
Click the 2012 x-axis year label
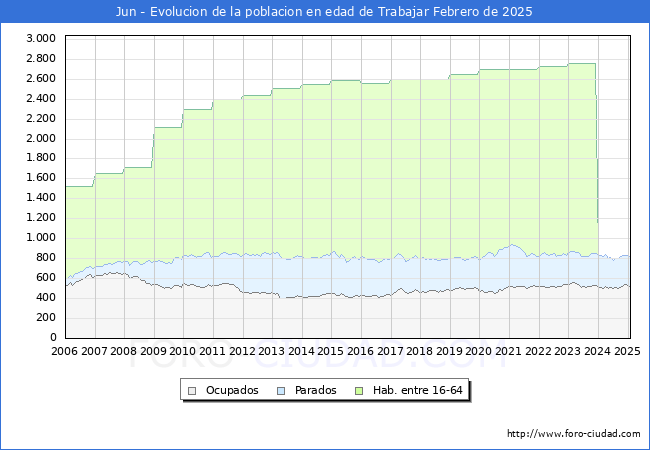[243, 351]
